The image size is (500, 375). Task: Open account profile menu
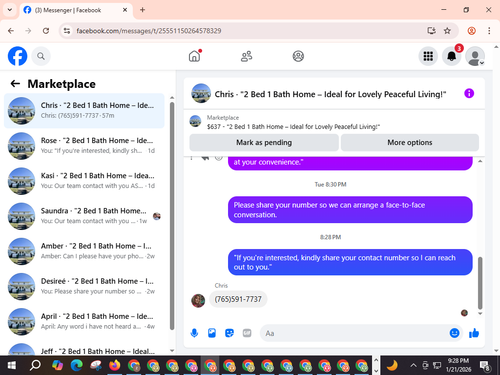[475, 56]
